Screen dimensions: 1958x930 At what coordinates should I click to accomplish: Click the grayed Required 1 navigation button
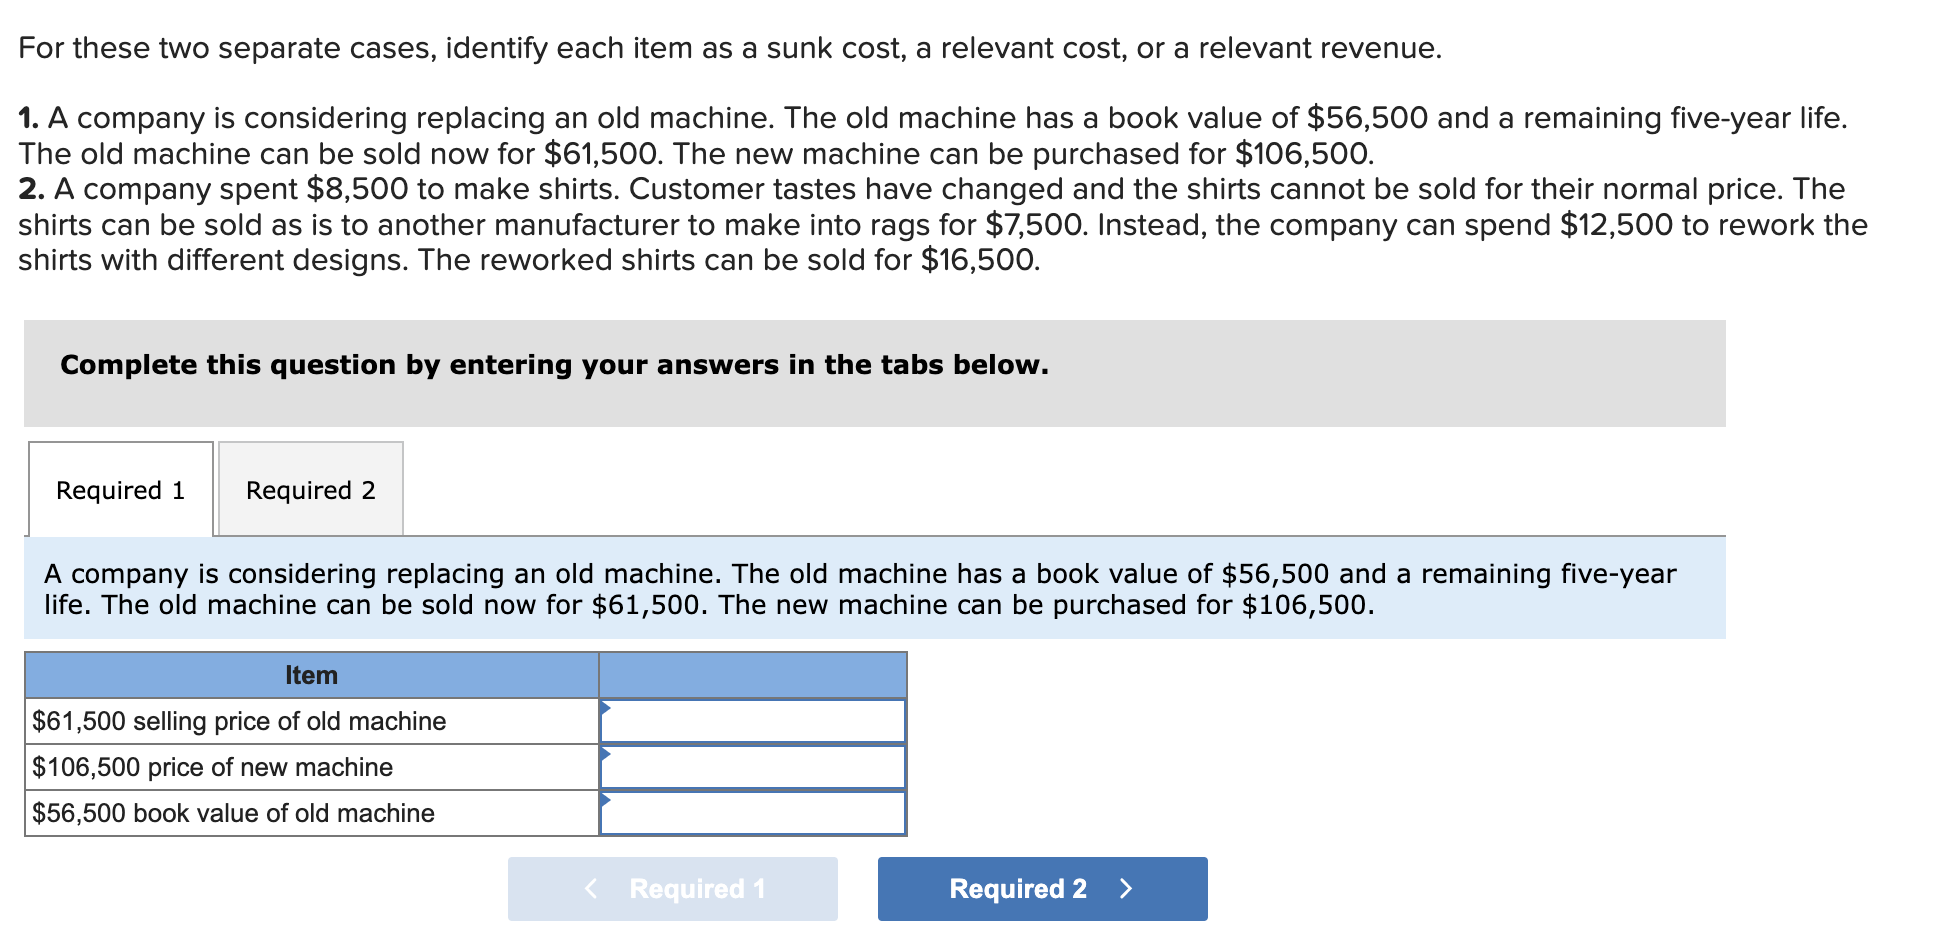coord(672,887)
